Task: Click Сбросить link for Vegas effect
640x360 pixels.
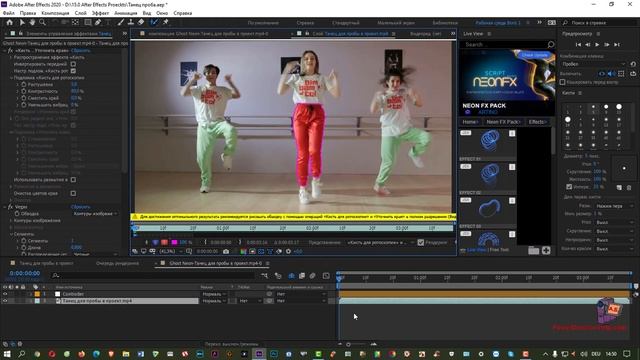Action: [x=80, y=207]
